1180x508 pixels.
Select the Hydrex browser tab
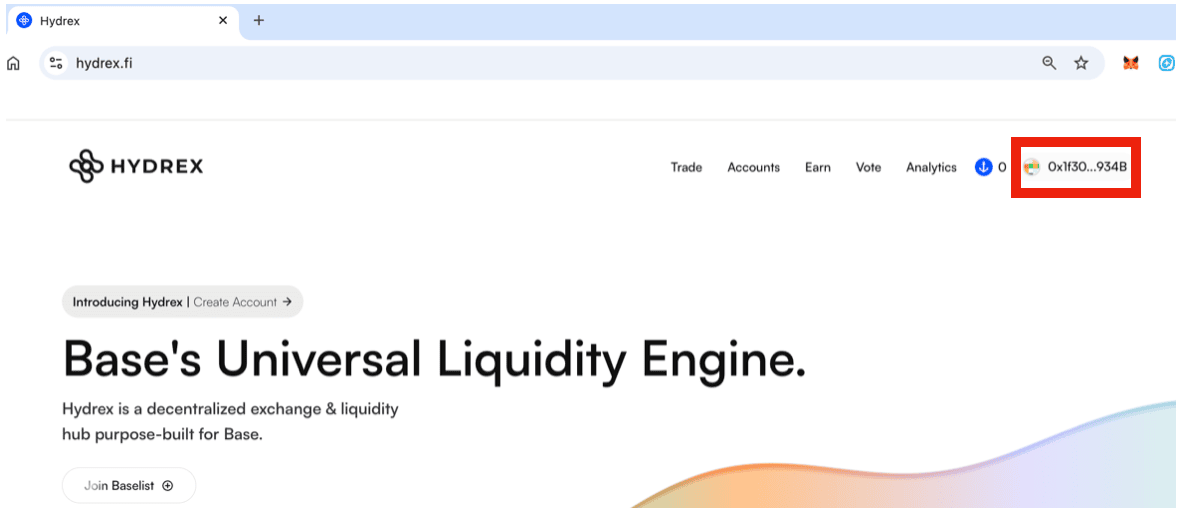pyautogui.click(x=123, y=20)
